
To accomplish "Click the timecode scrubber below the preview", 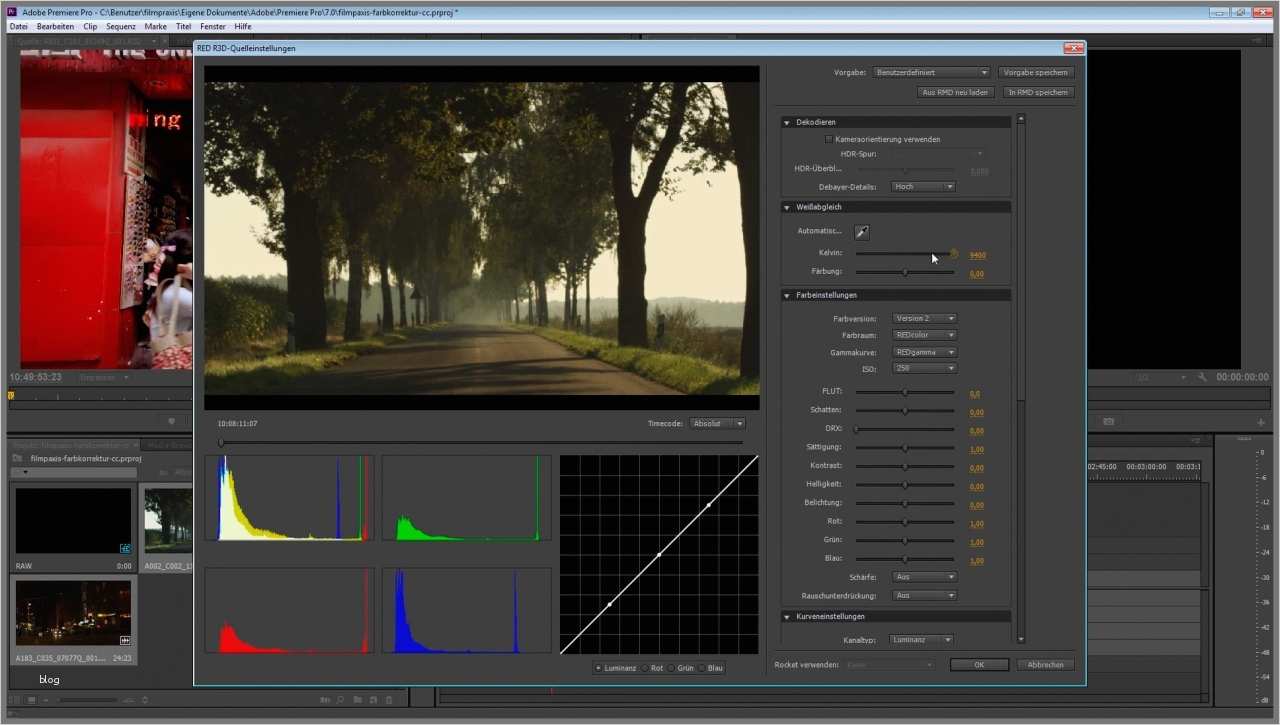I will 221,441.
